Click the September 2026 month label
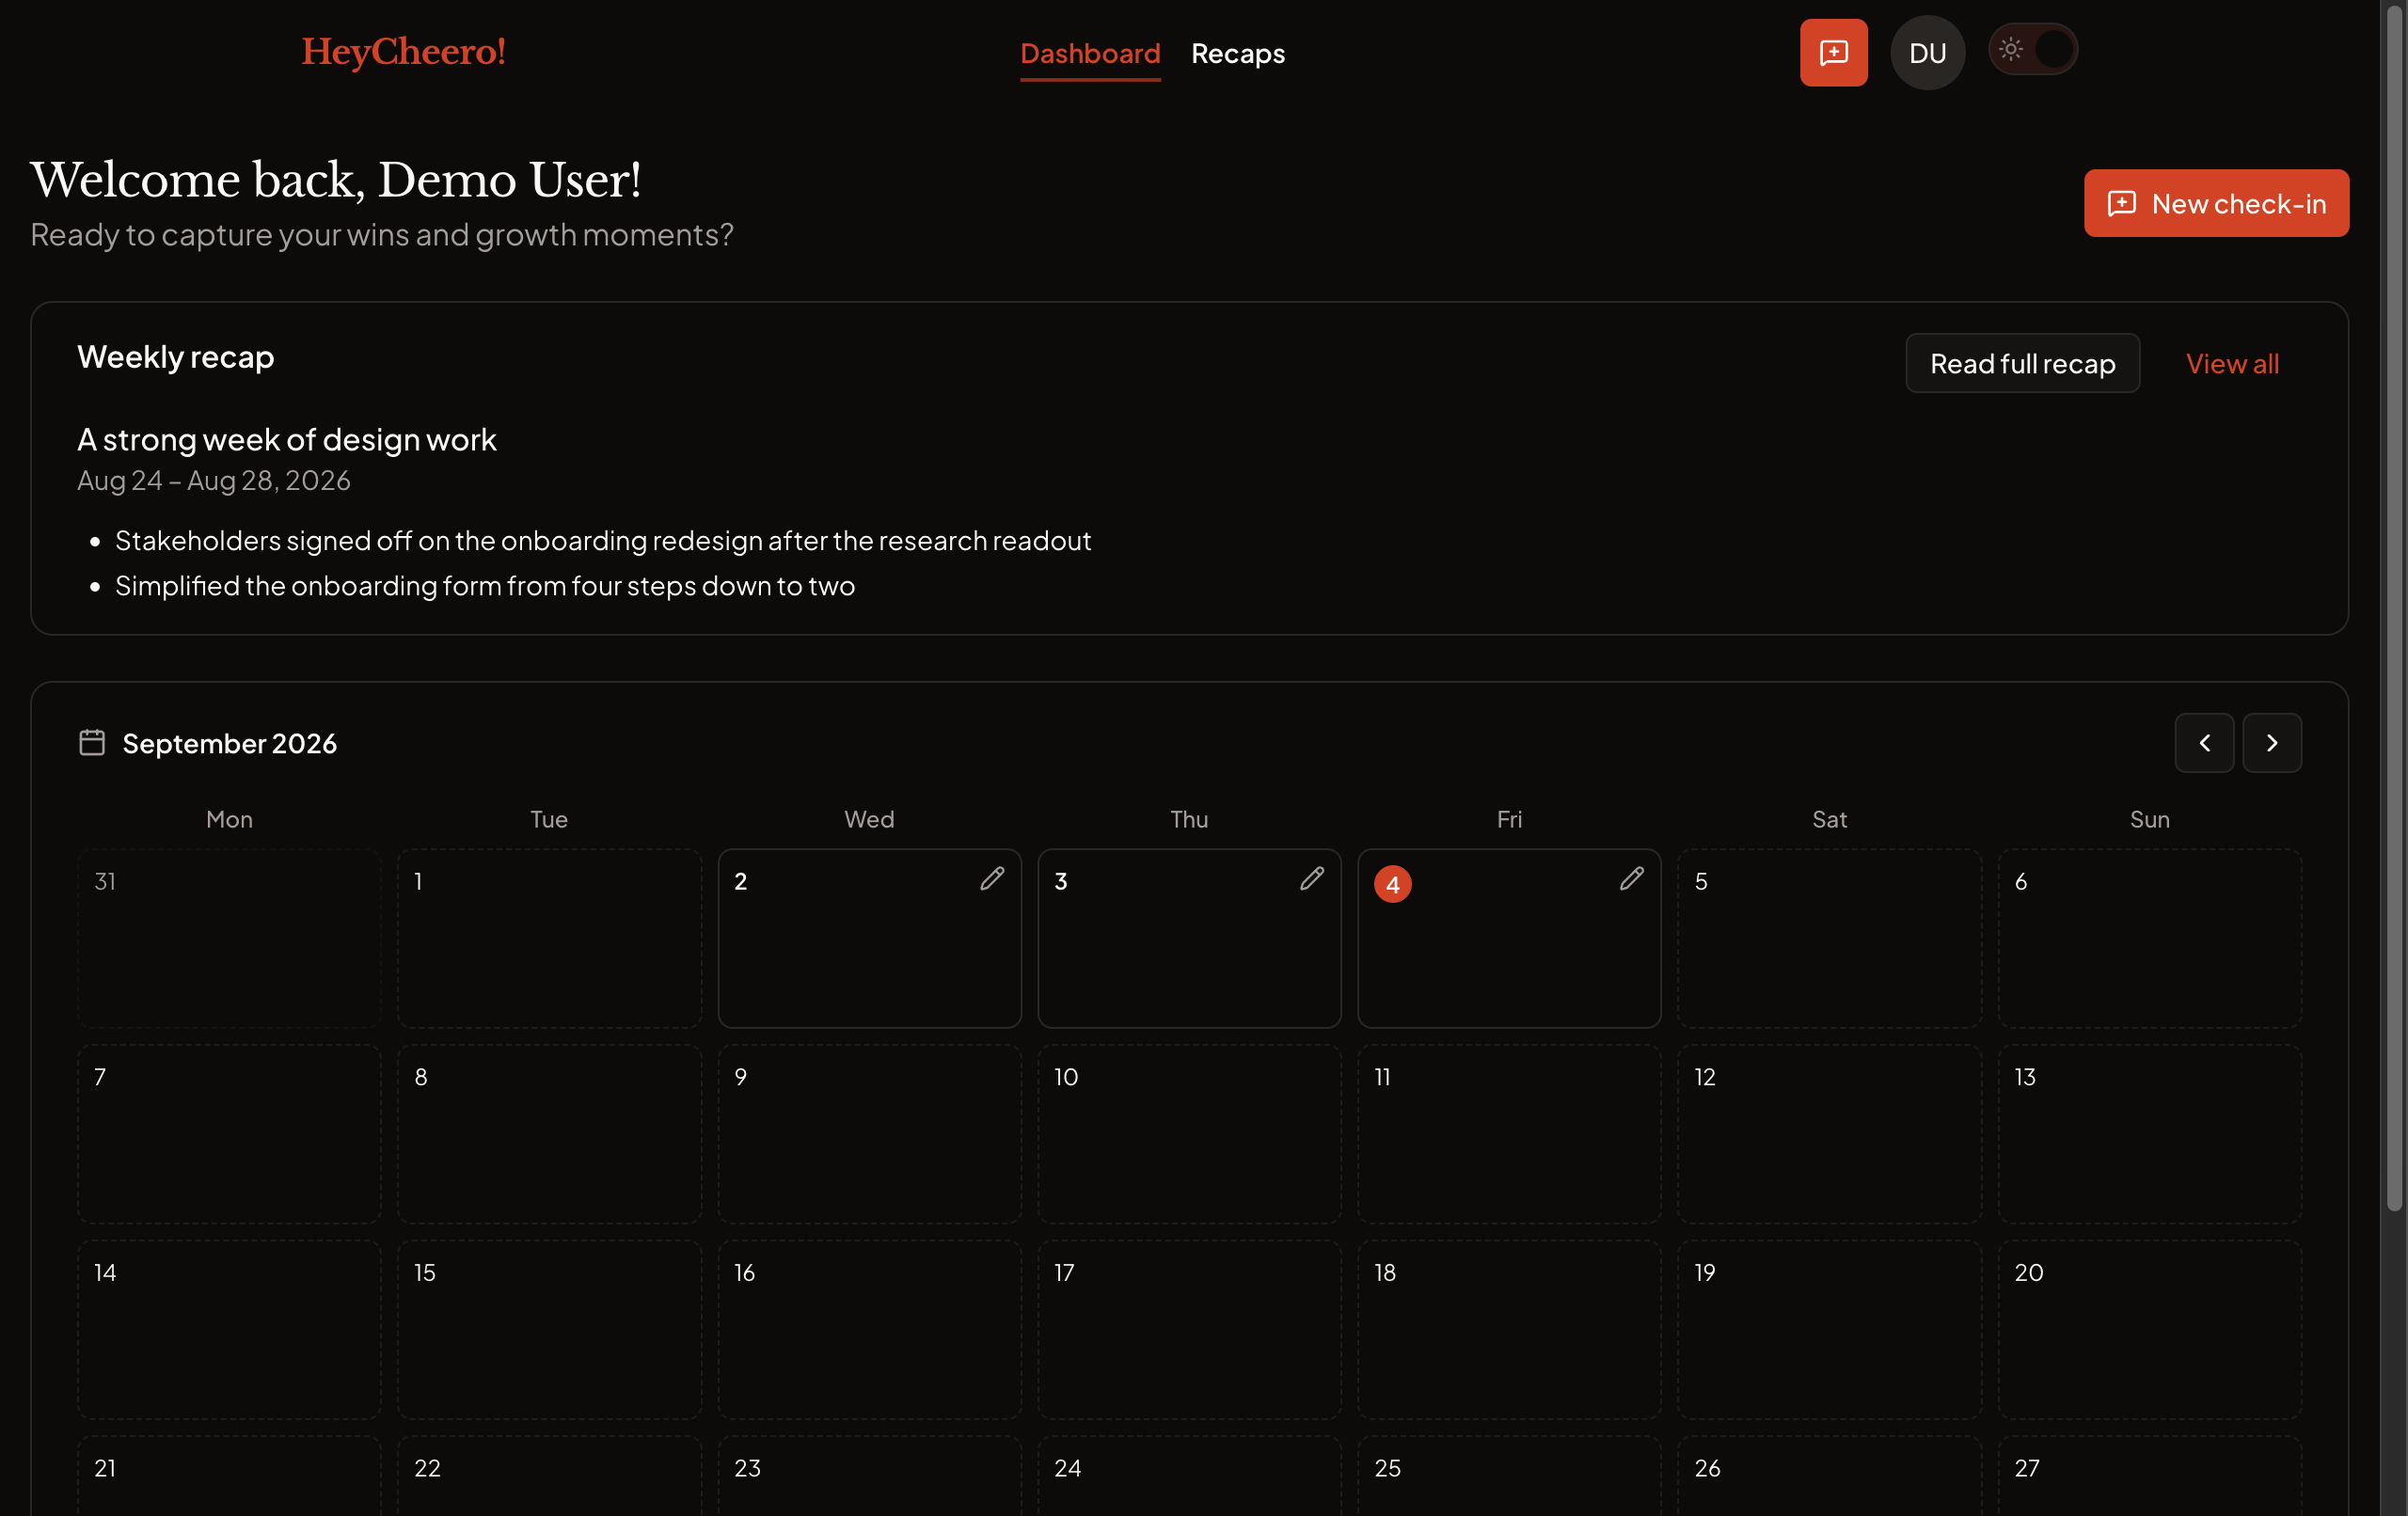The width and height of the screenshot is (2408, 1516). click(230, 743)
